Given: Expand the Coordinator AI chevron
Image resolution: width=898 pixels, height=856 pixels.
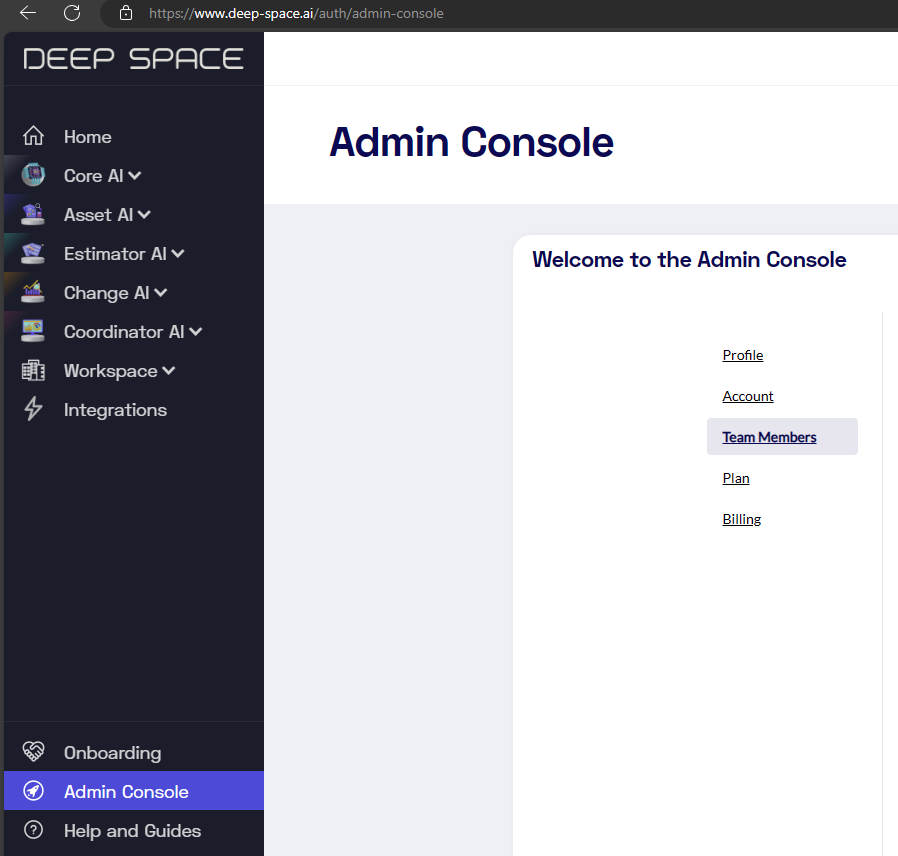Looking at the screenshot, I should (196, 332).
